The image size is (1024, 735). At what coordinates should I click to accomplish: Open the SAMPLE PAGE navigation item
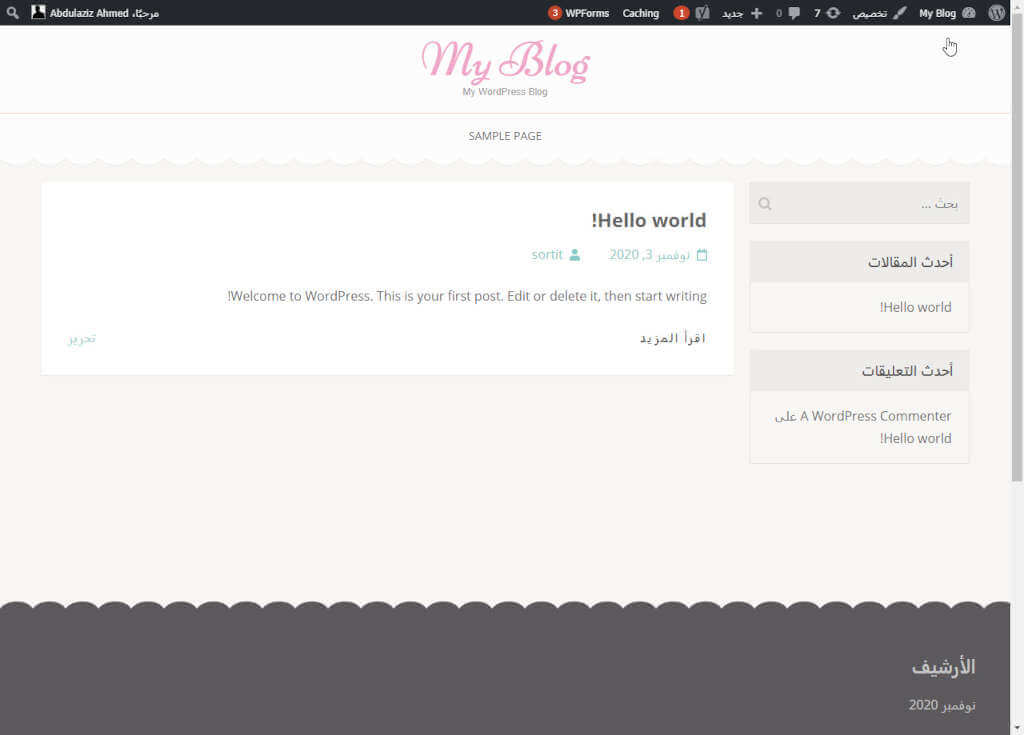click(x=505, y=136)
